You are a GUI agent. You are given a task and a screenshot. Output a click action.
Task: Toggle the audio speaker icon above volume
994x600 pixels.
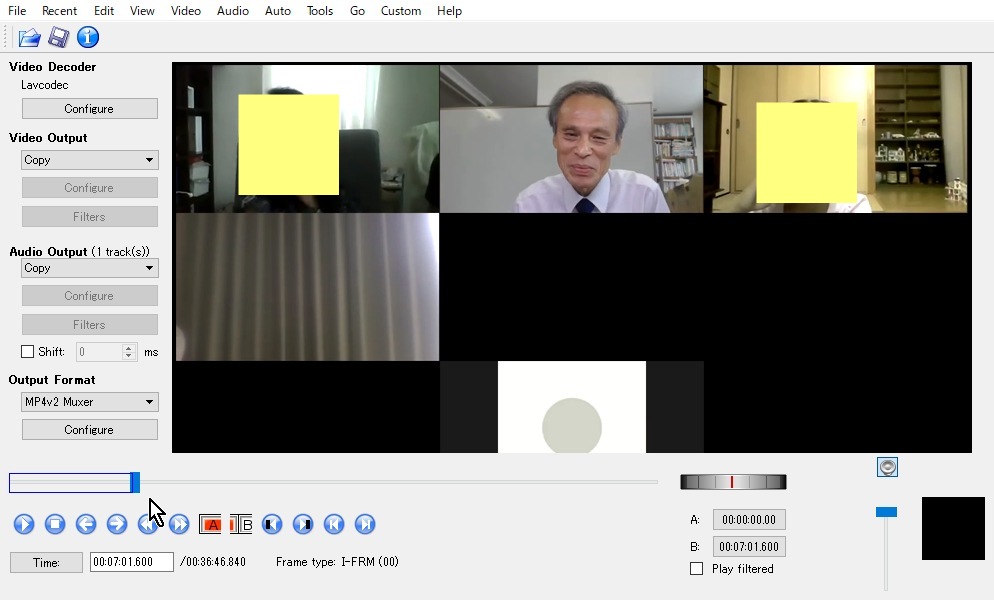[x=887, y=467]
